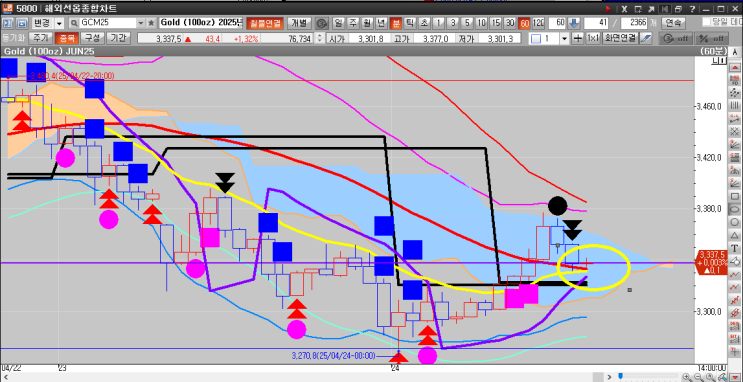
Task: Toggle the 분 (minute) period button
Action: pyautogui.click(x=396, y=23)
